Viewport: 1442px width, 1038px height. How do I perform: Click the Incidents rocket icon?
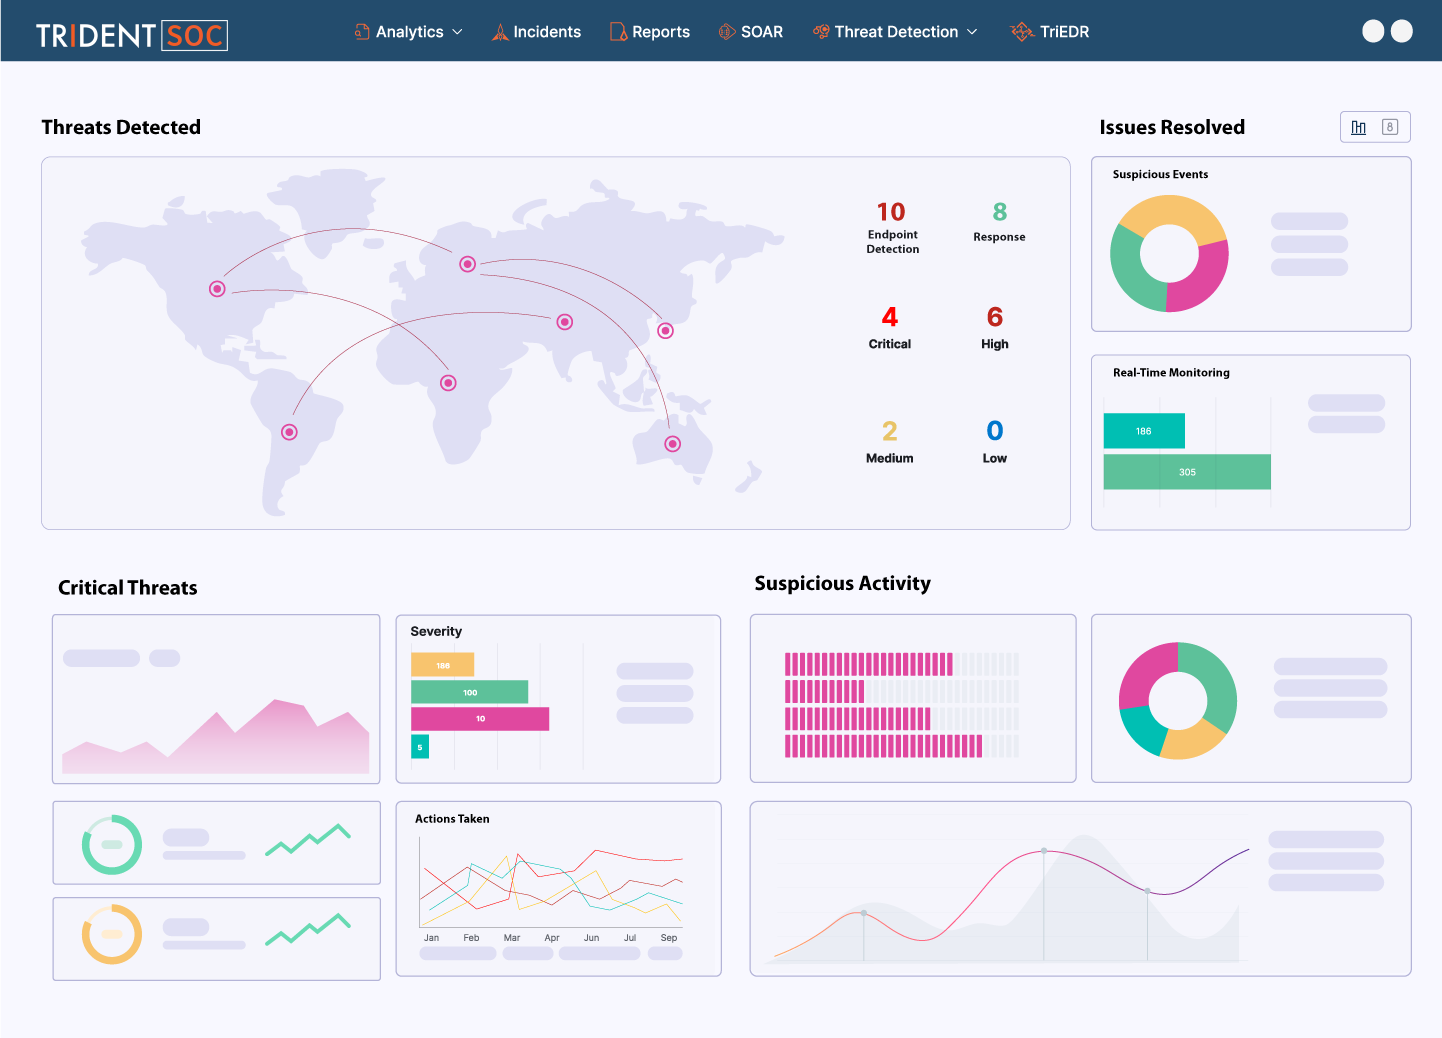(500, 32)
